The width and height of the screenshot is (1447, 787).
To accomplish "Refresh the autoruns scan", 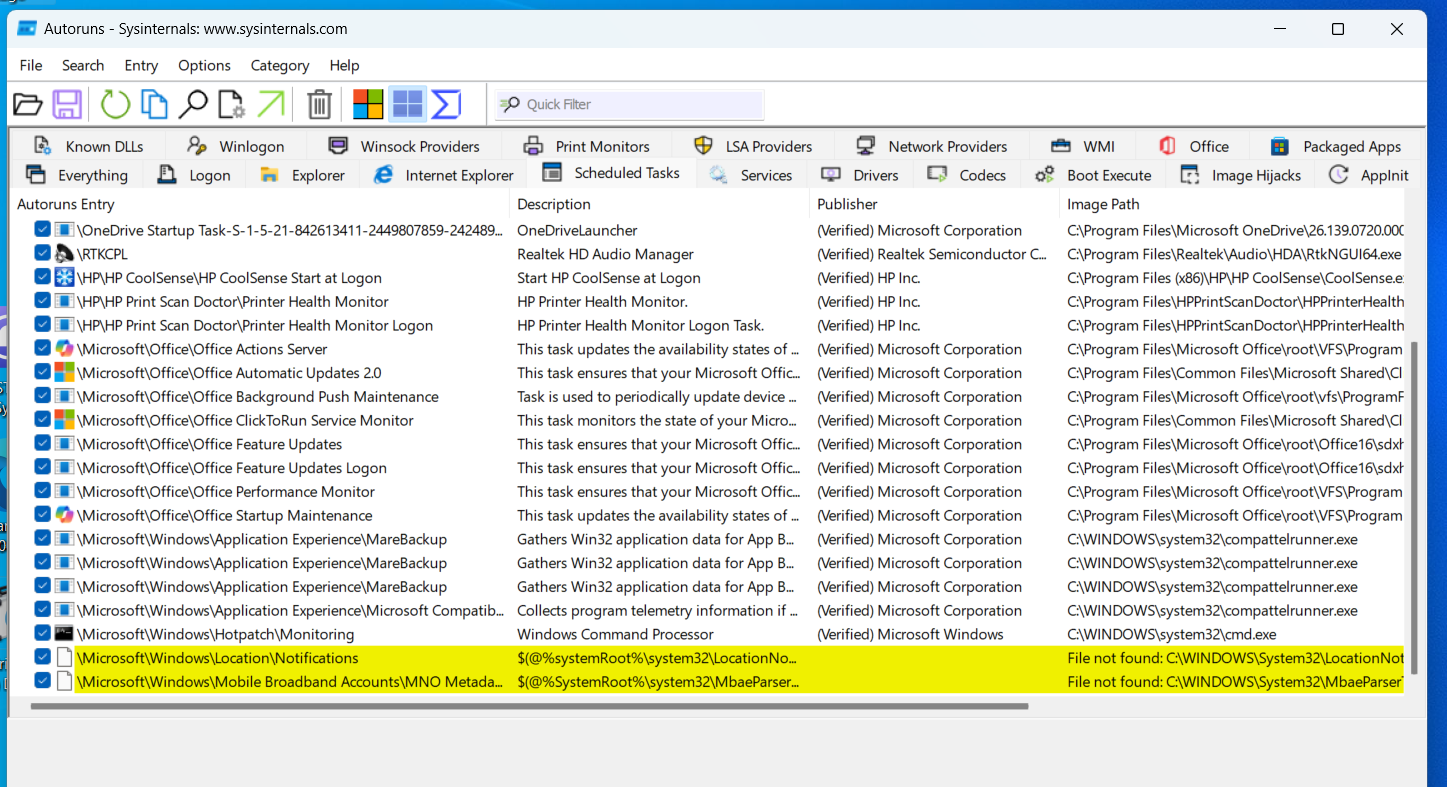I will coord(115,104).
